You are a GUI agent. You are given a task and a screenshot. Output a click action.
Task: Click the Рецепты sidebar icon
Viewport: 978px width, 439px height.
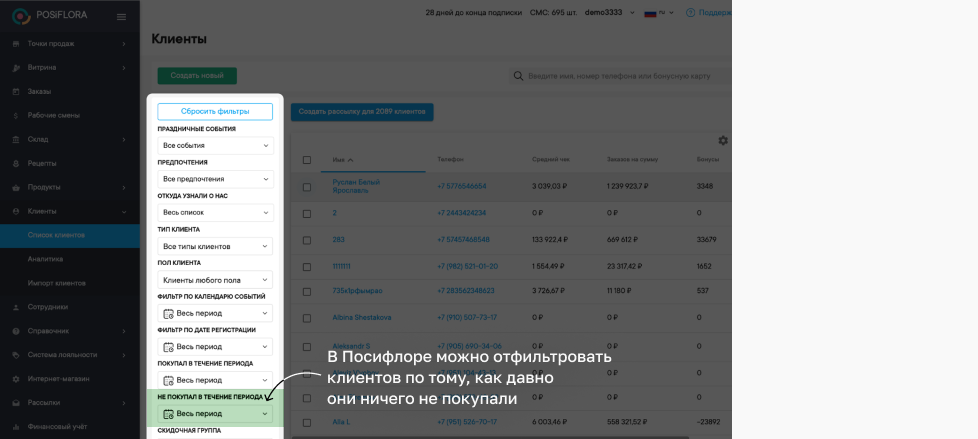(x=16, y=163)
